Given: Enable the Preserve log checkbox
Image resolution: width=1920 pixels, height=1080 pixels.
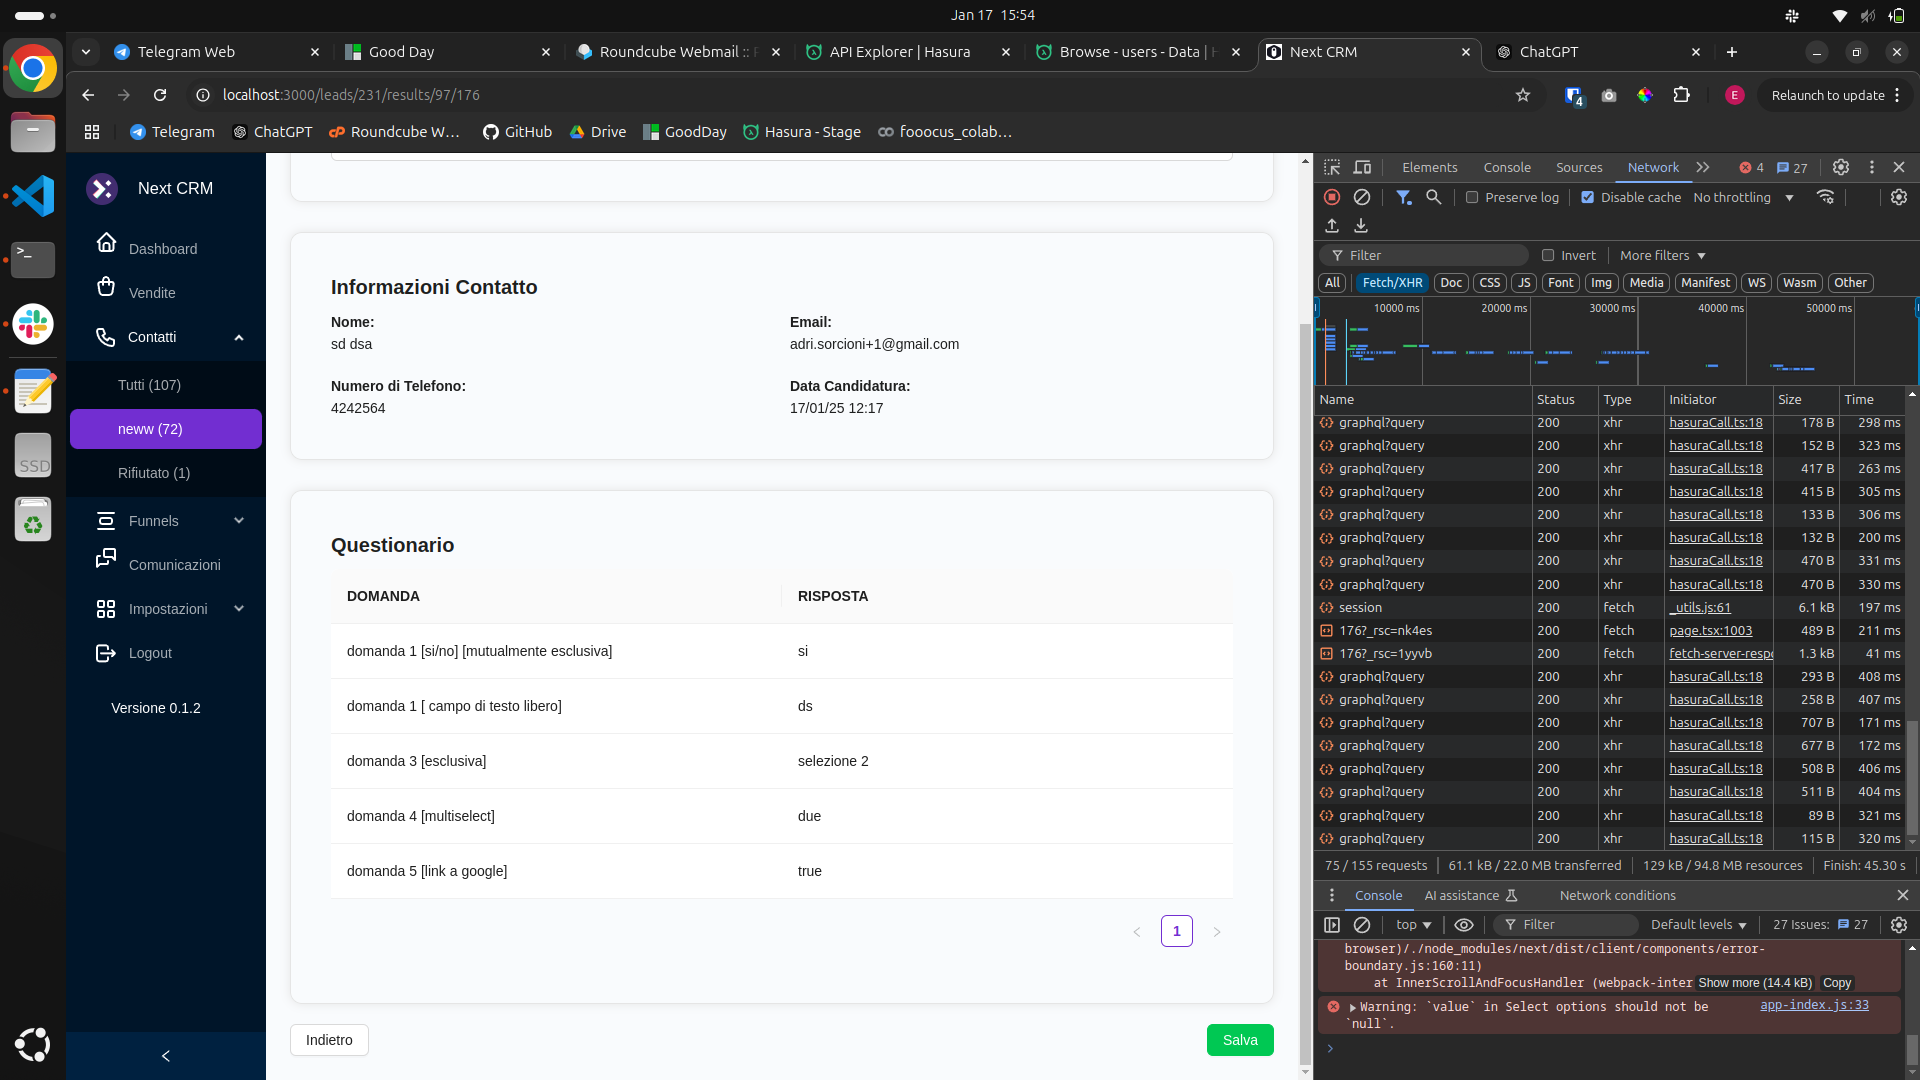Looking at the screenshot, I should click(1472, 197).
